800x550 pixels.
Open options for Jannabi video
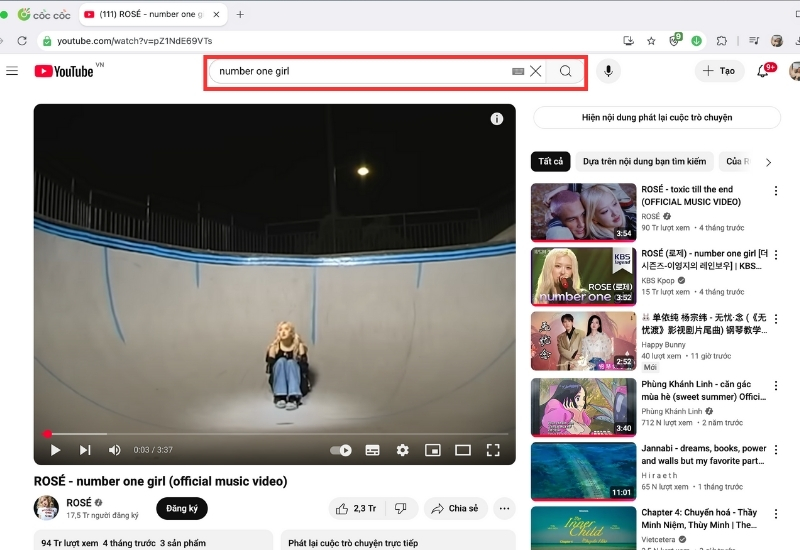[x=776, y=450]
